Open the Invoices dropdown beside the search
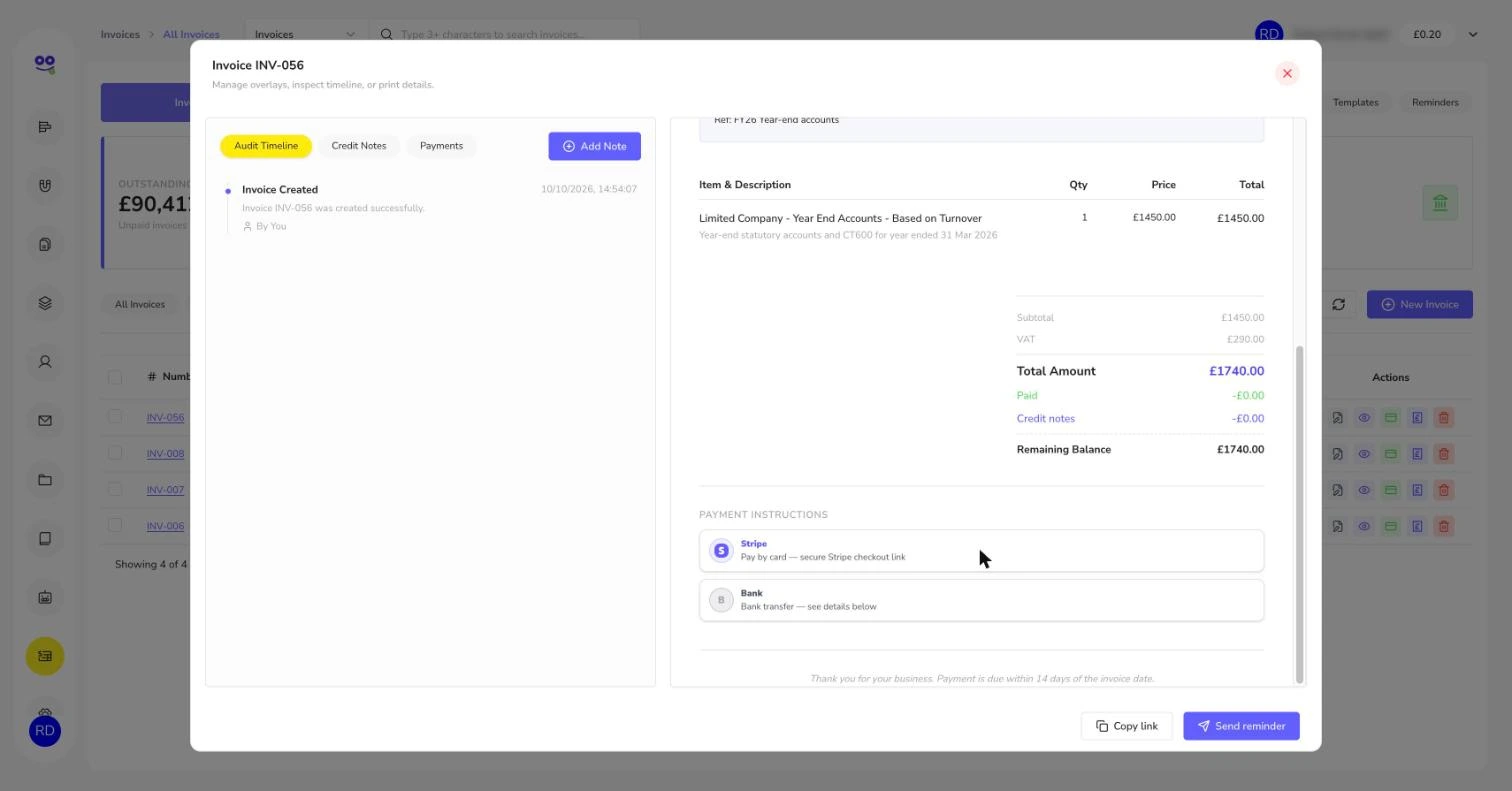1512x791 pixels. tap(304, 34)
